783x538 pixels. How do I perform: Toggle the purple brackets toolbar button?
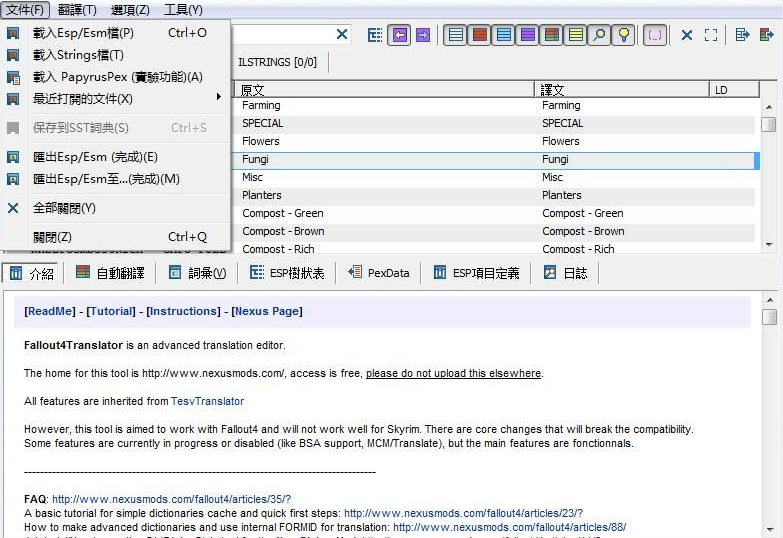click(x=655, y=35)
